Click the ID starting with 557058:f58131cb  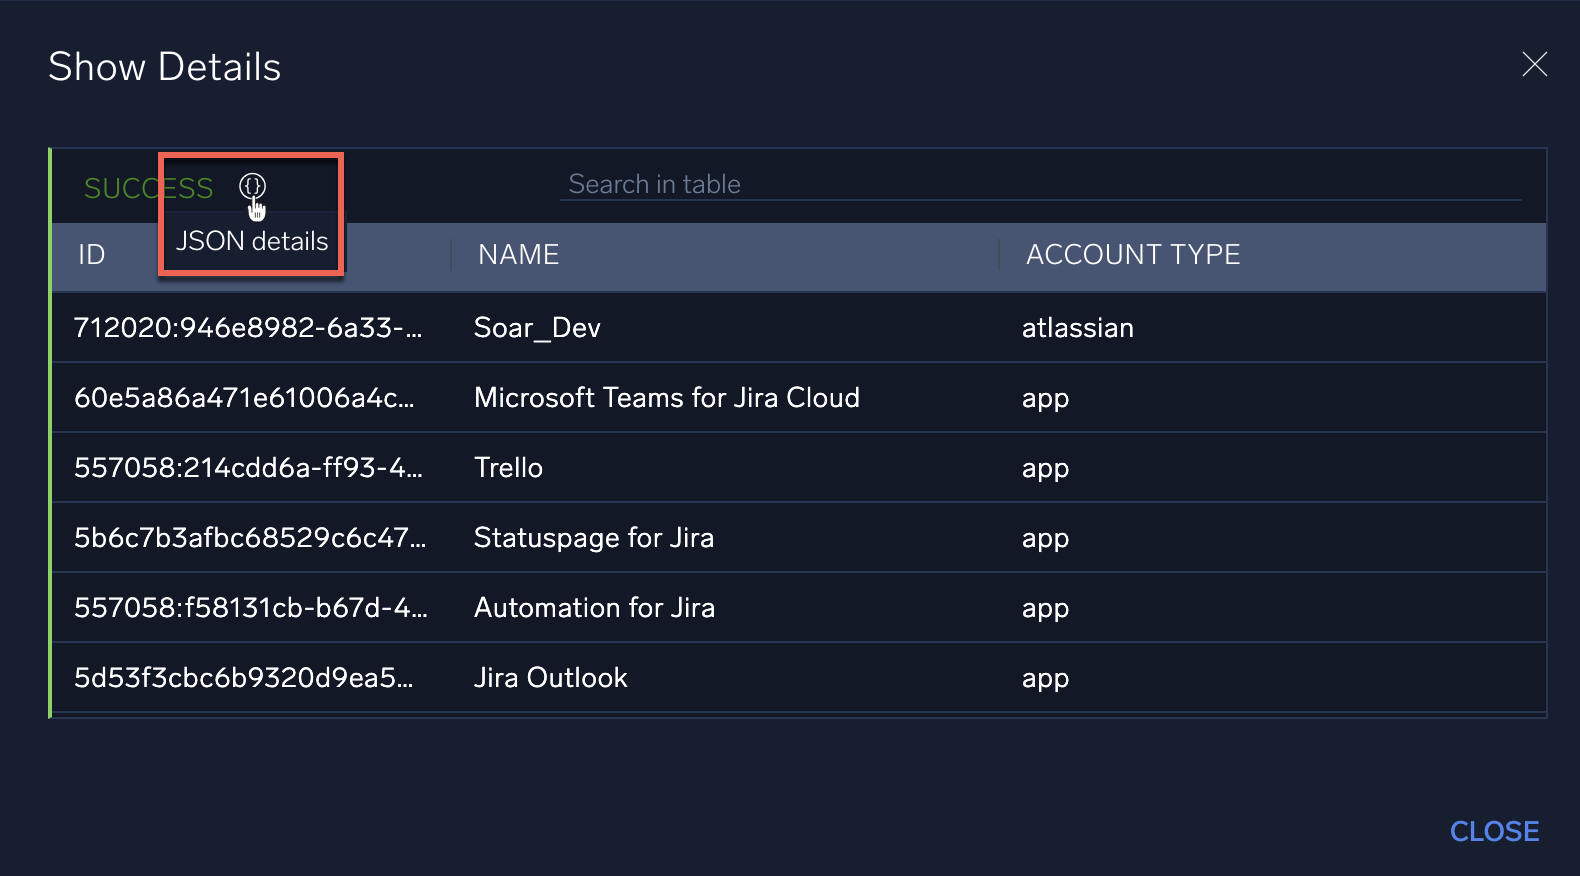coord(250,608)
